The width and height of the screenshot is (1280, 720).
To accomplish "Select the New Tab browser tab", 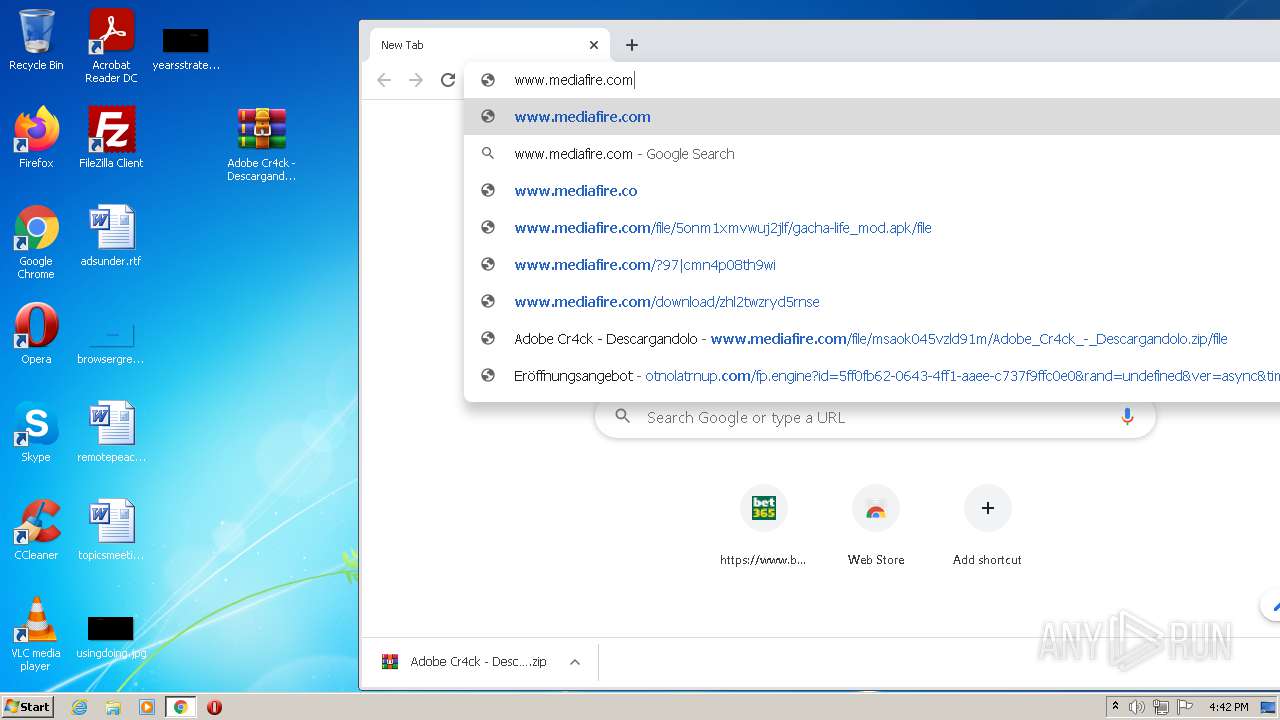I will pos(489,45).
